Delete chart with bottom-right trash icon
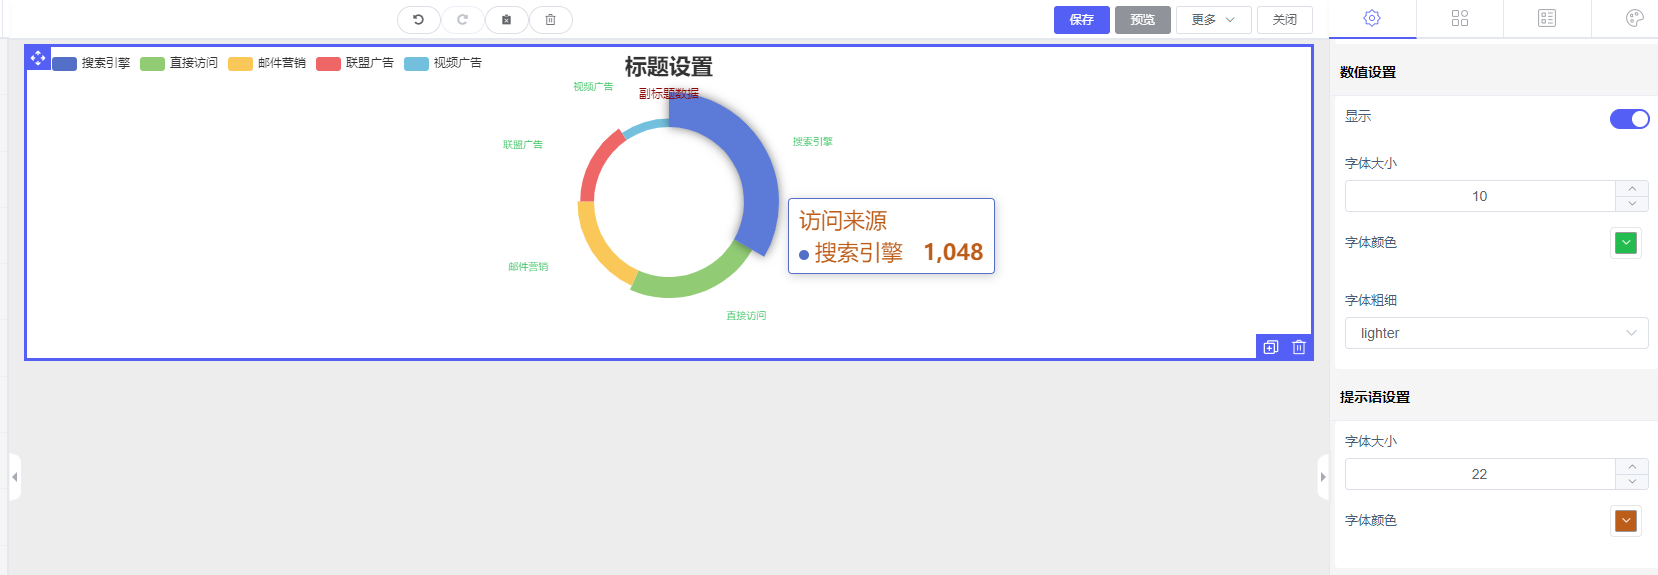The image size is (1658, 575). 1298,347
